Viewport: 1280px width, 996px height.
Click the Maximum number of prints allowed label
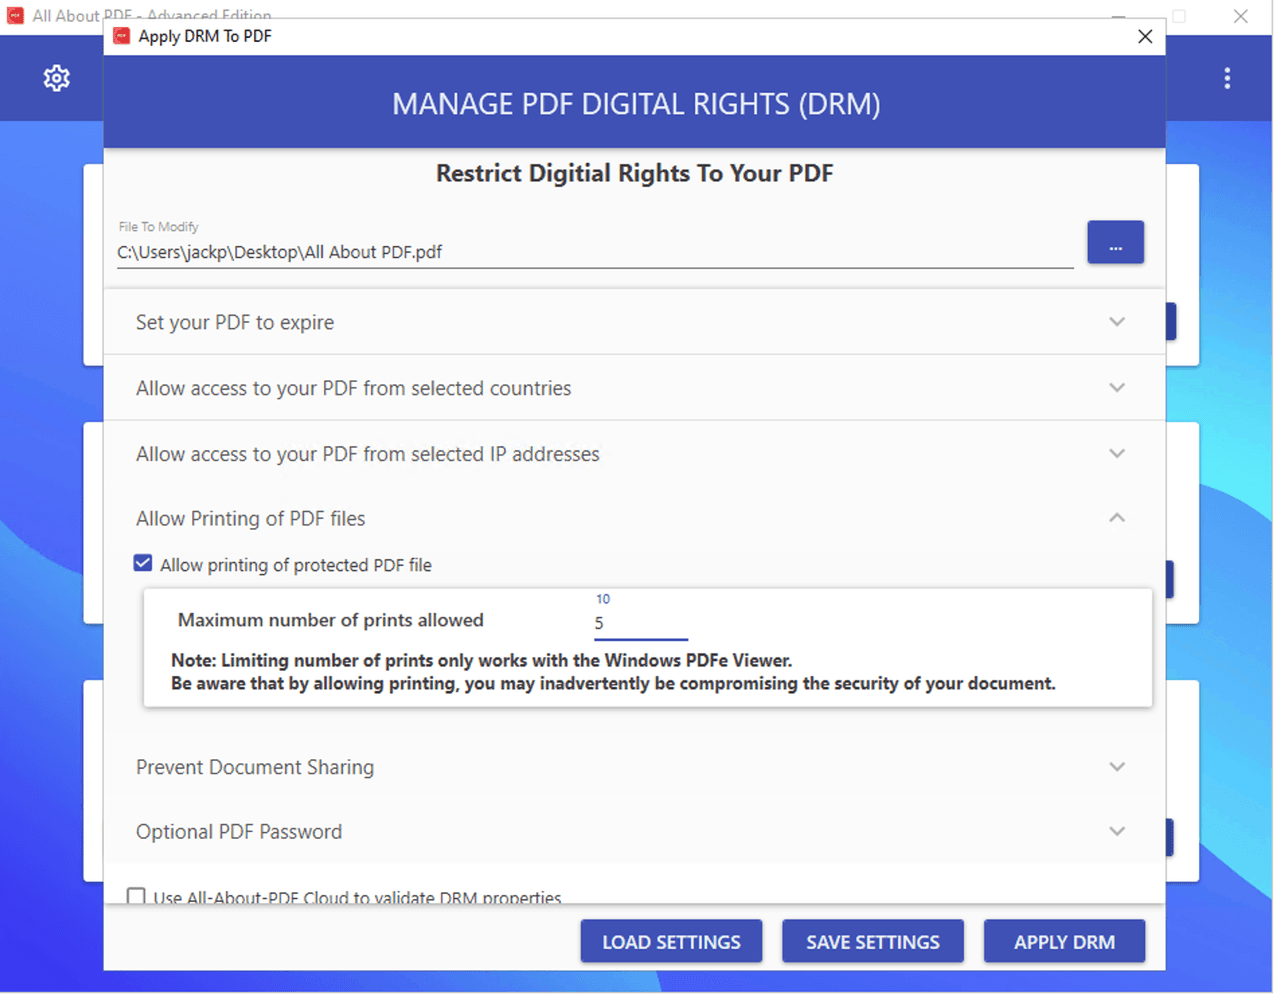pyautogui.click(x=331, y=620)
